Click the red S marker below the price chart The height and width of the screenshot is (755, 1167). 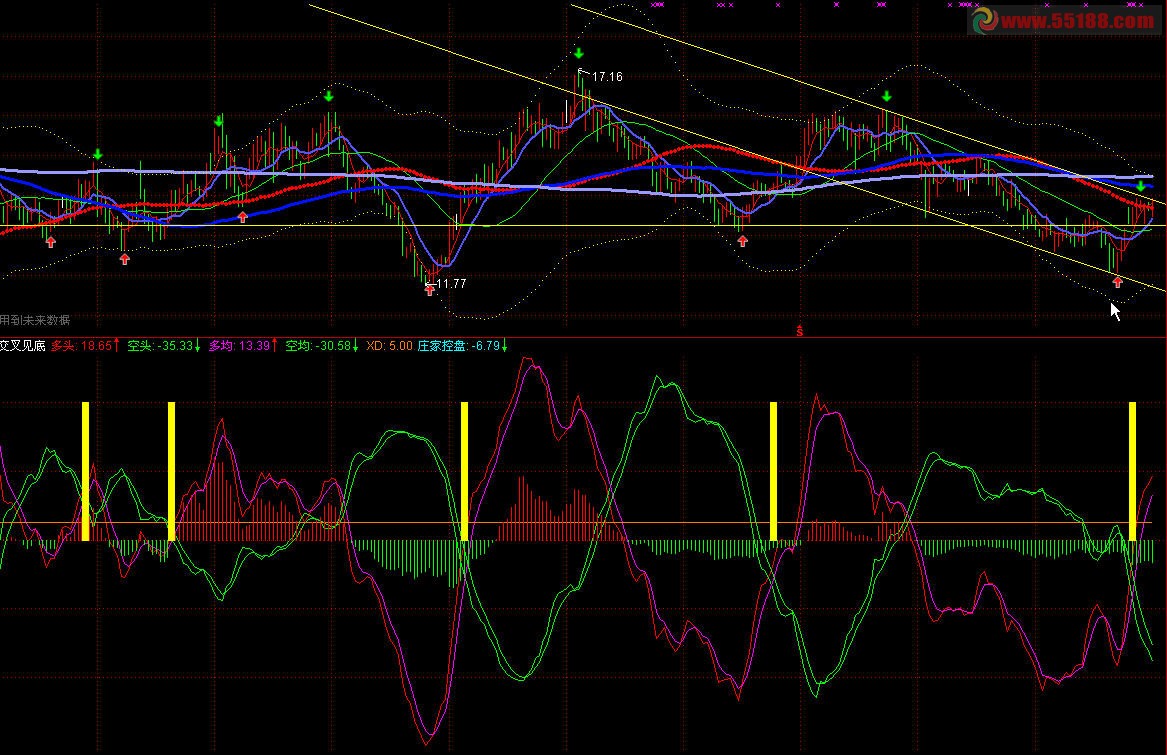(x=799, y=329)
